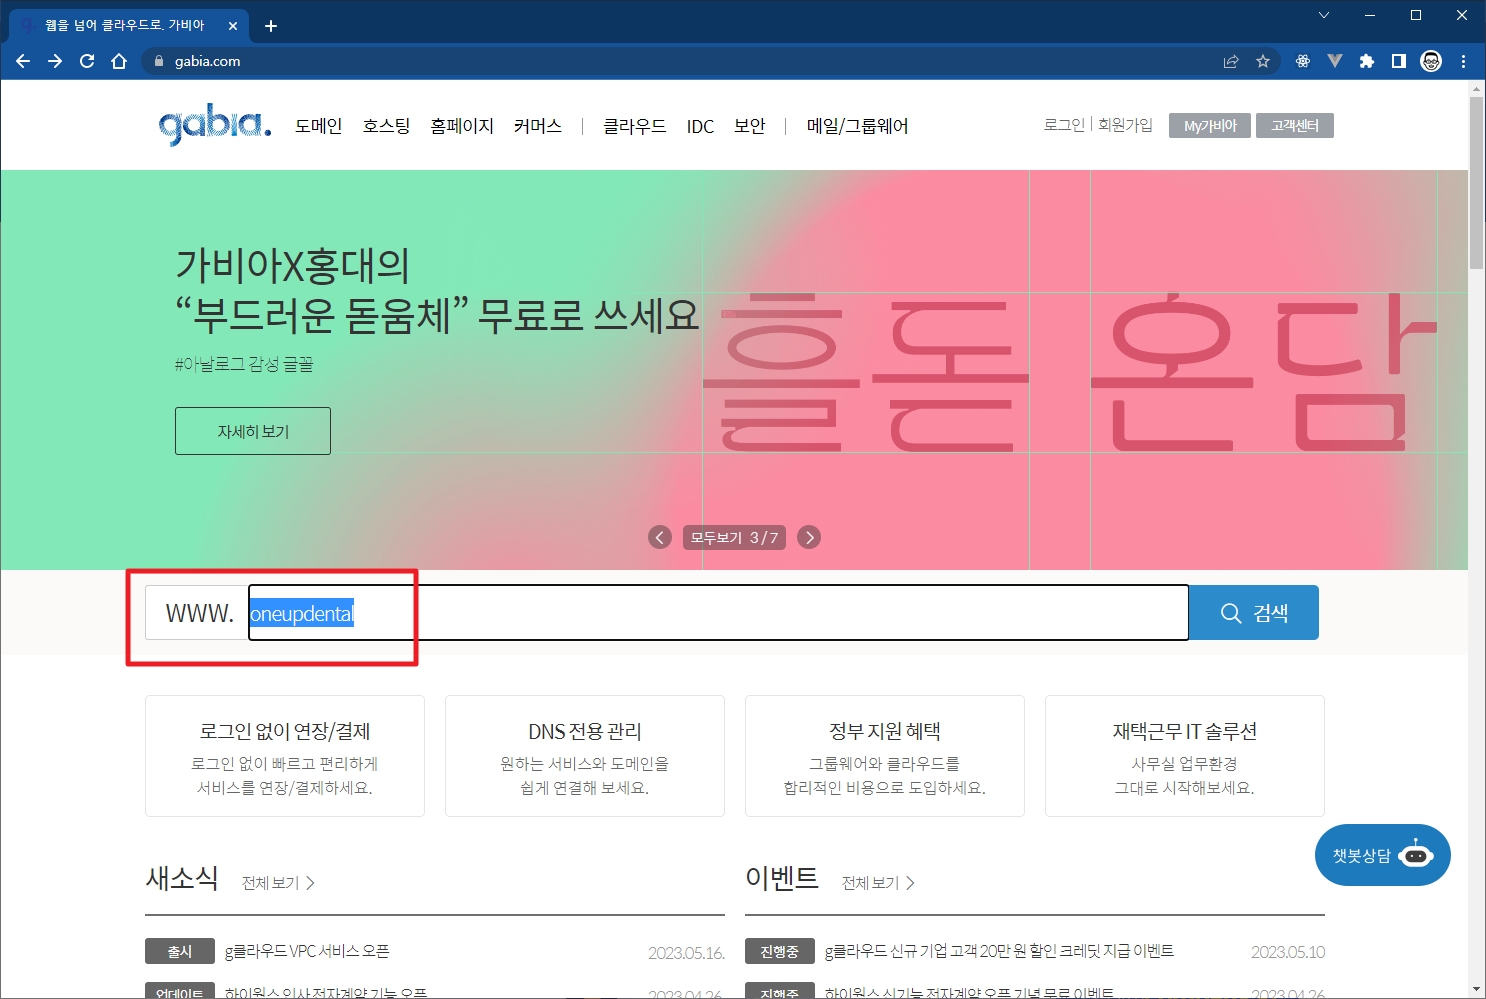Open the 도메인 menu
Screen dimensions: 1486x999
click(318, 126)
